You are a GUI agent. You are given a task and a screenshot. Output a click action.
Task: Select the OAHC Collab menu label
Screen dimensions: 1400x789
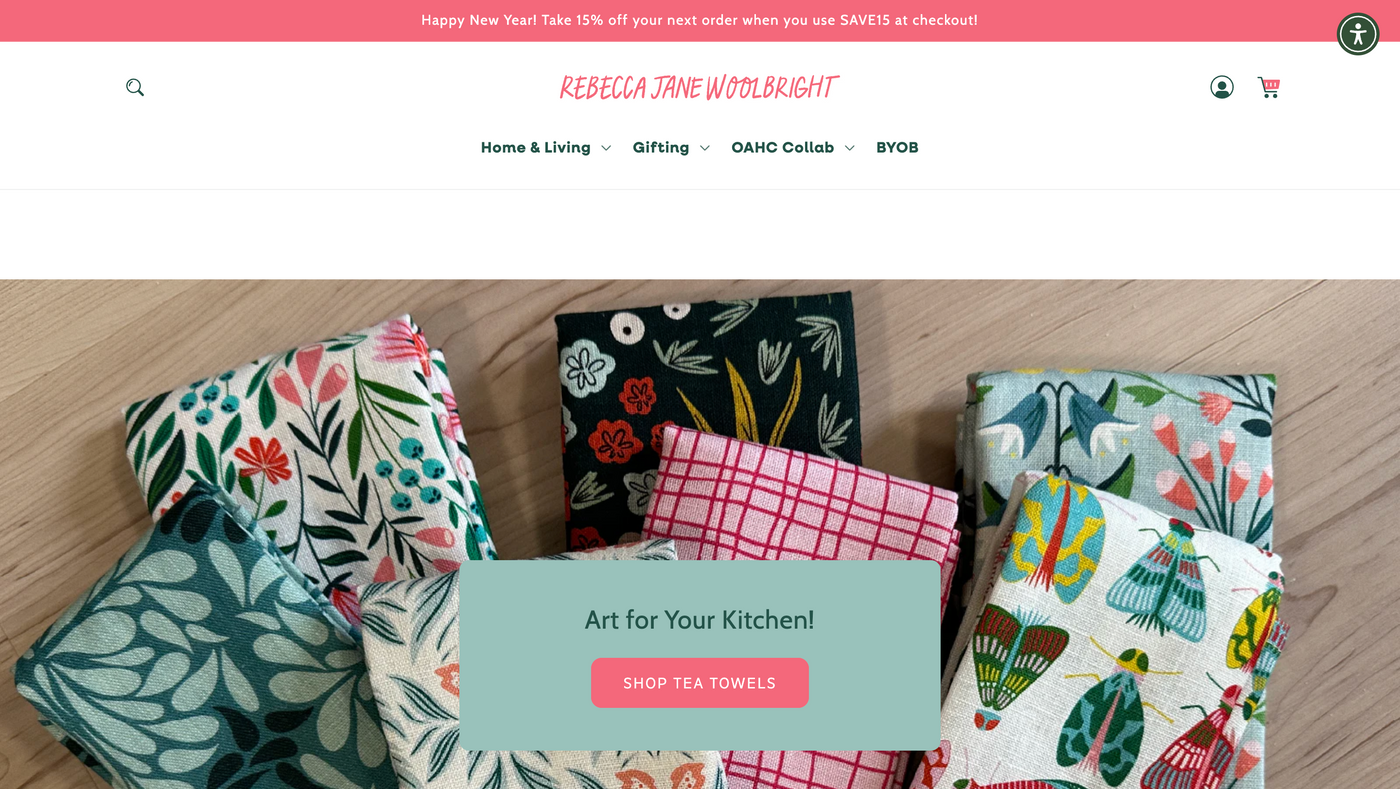782,147
